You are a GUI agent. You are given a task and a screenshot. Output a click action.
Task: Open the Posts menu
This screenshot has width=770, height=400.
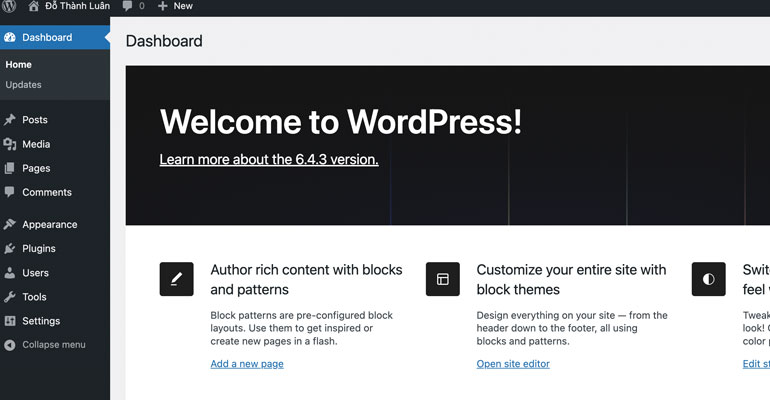click(x=55, y=120)
